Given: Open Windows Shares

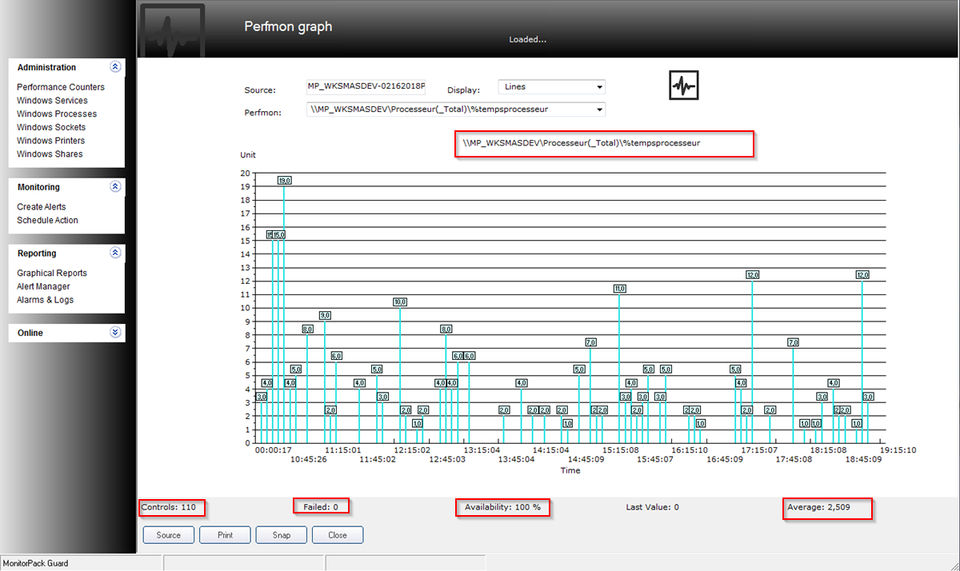Looking at the screenshot, I should coord(50,154).
